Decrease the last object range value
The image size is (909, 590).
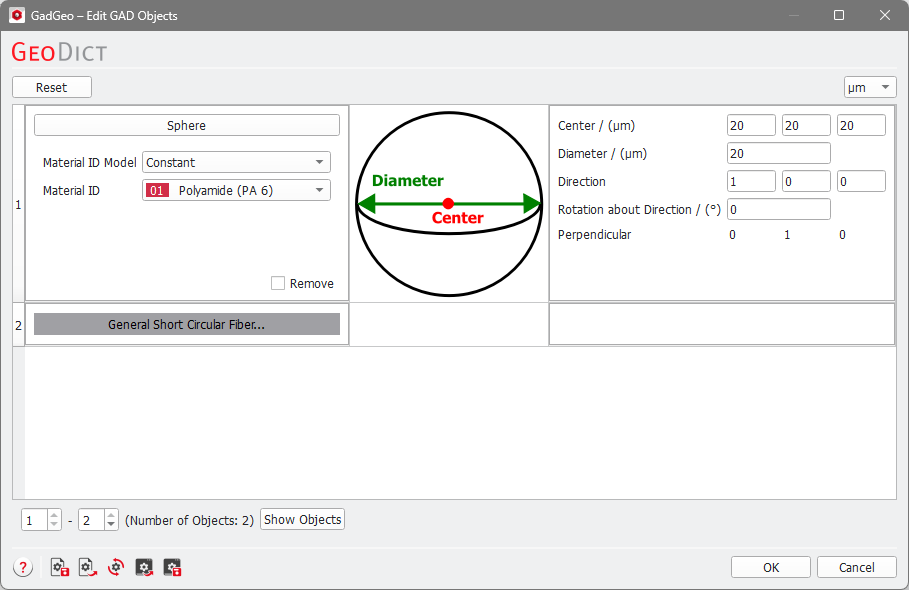coord(110,525)
